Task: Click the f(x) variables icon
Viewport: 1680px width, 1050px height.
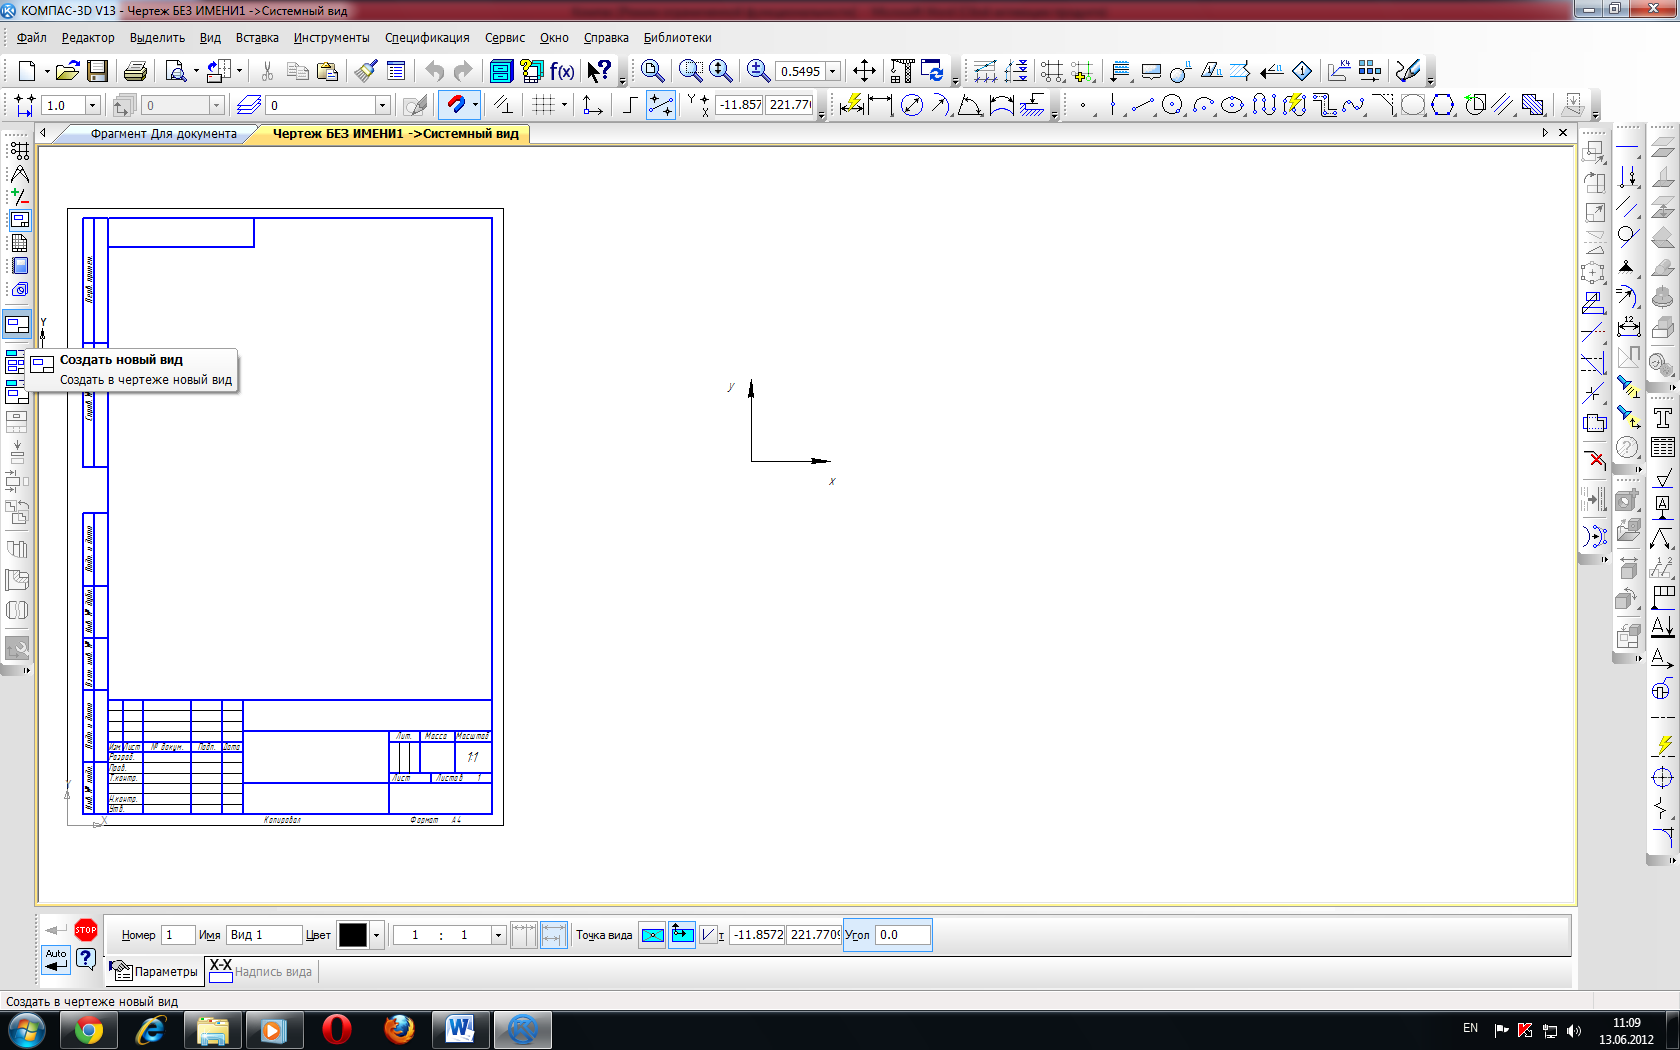Action: (x=562, y=71)
